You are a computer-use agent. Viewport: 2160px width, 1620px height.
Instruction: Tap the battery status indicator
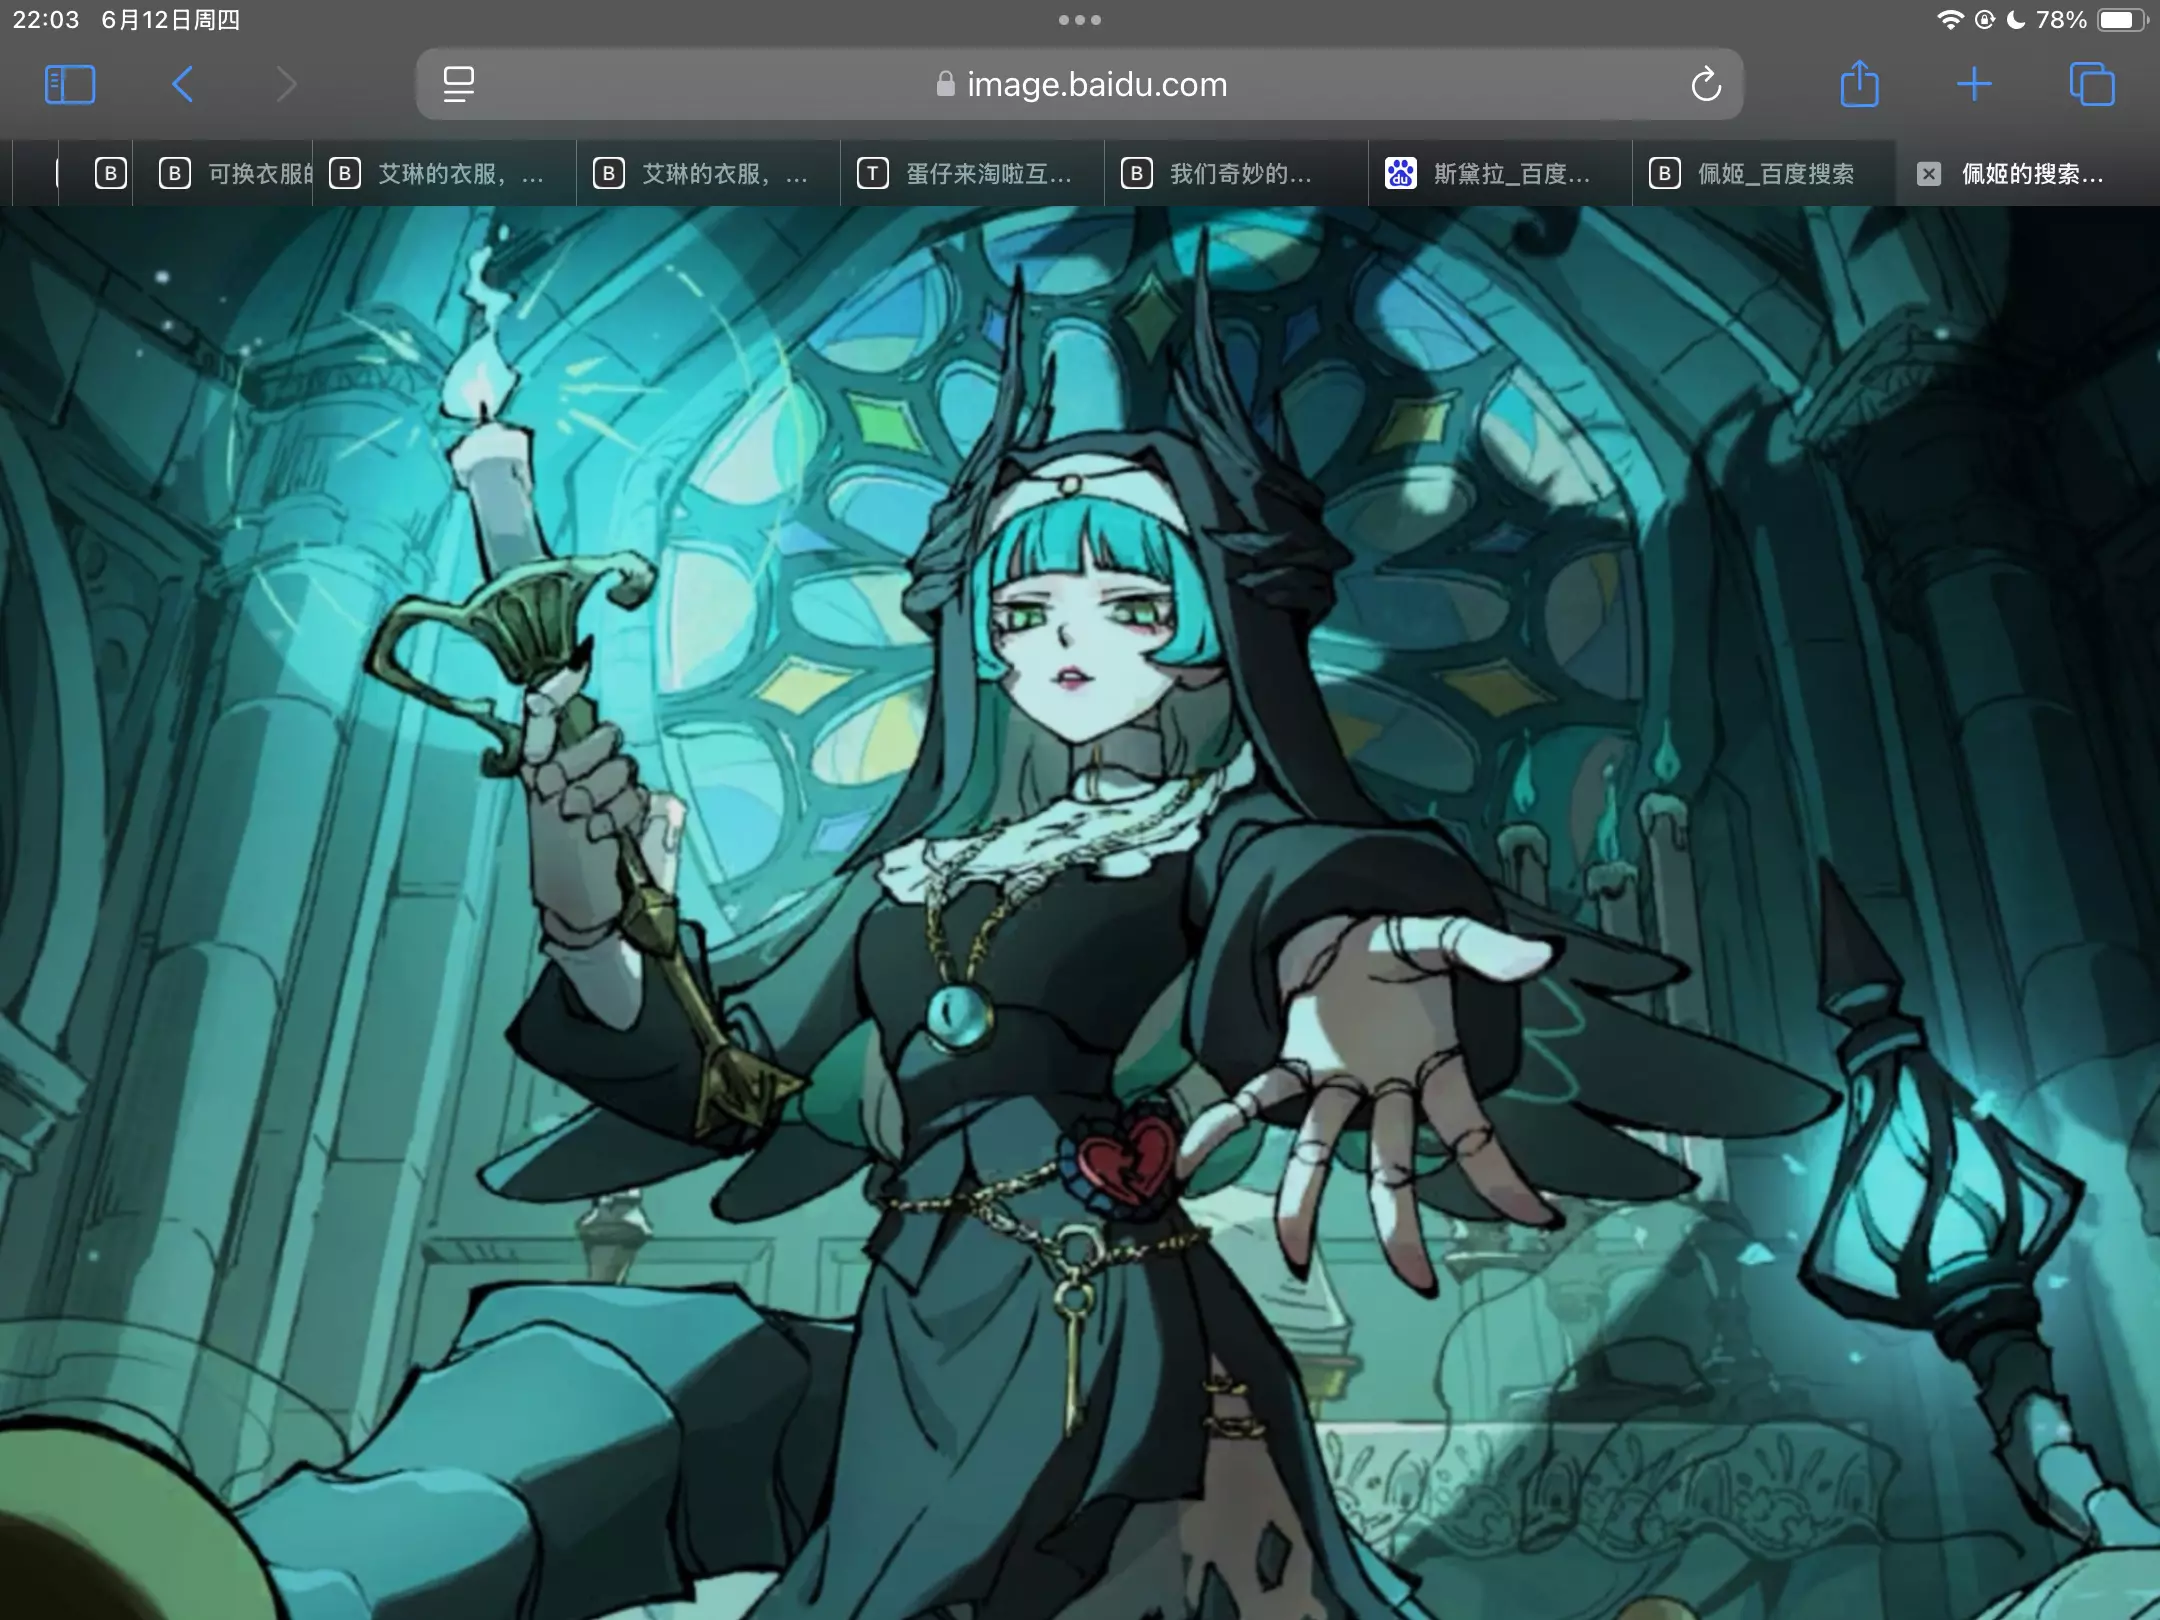coord(2120,20)
